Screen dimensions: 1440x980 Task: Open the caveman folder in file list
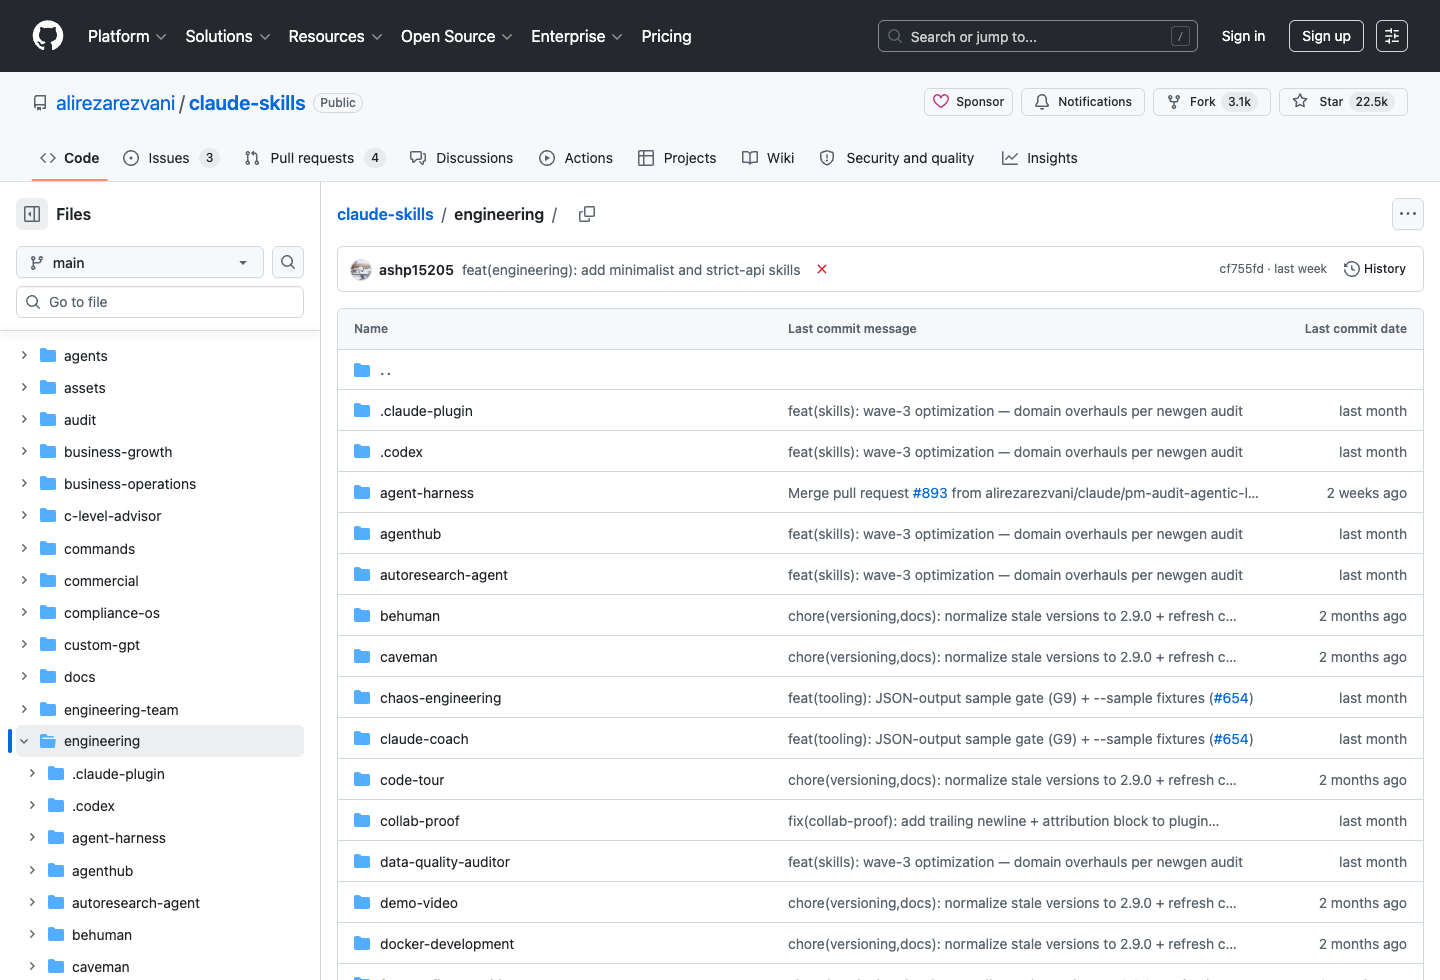tap(409, 657)
